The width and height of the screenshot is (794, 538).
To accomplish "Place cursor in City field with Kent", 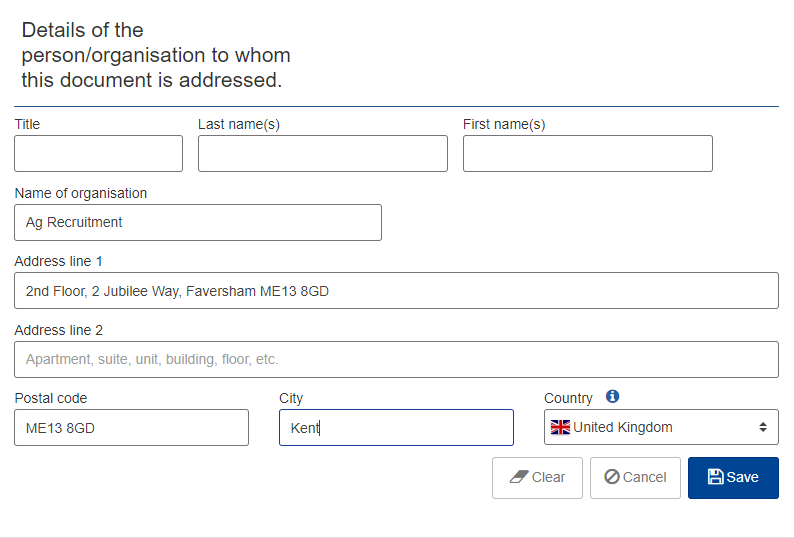I will tap(396, 428).
